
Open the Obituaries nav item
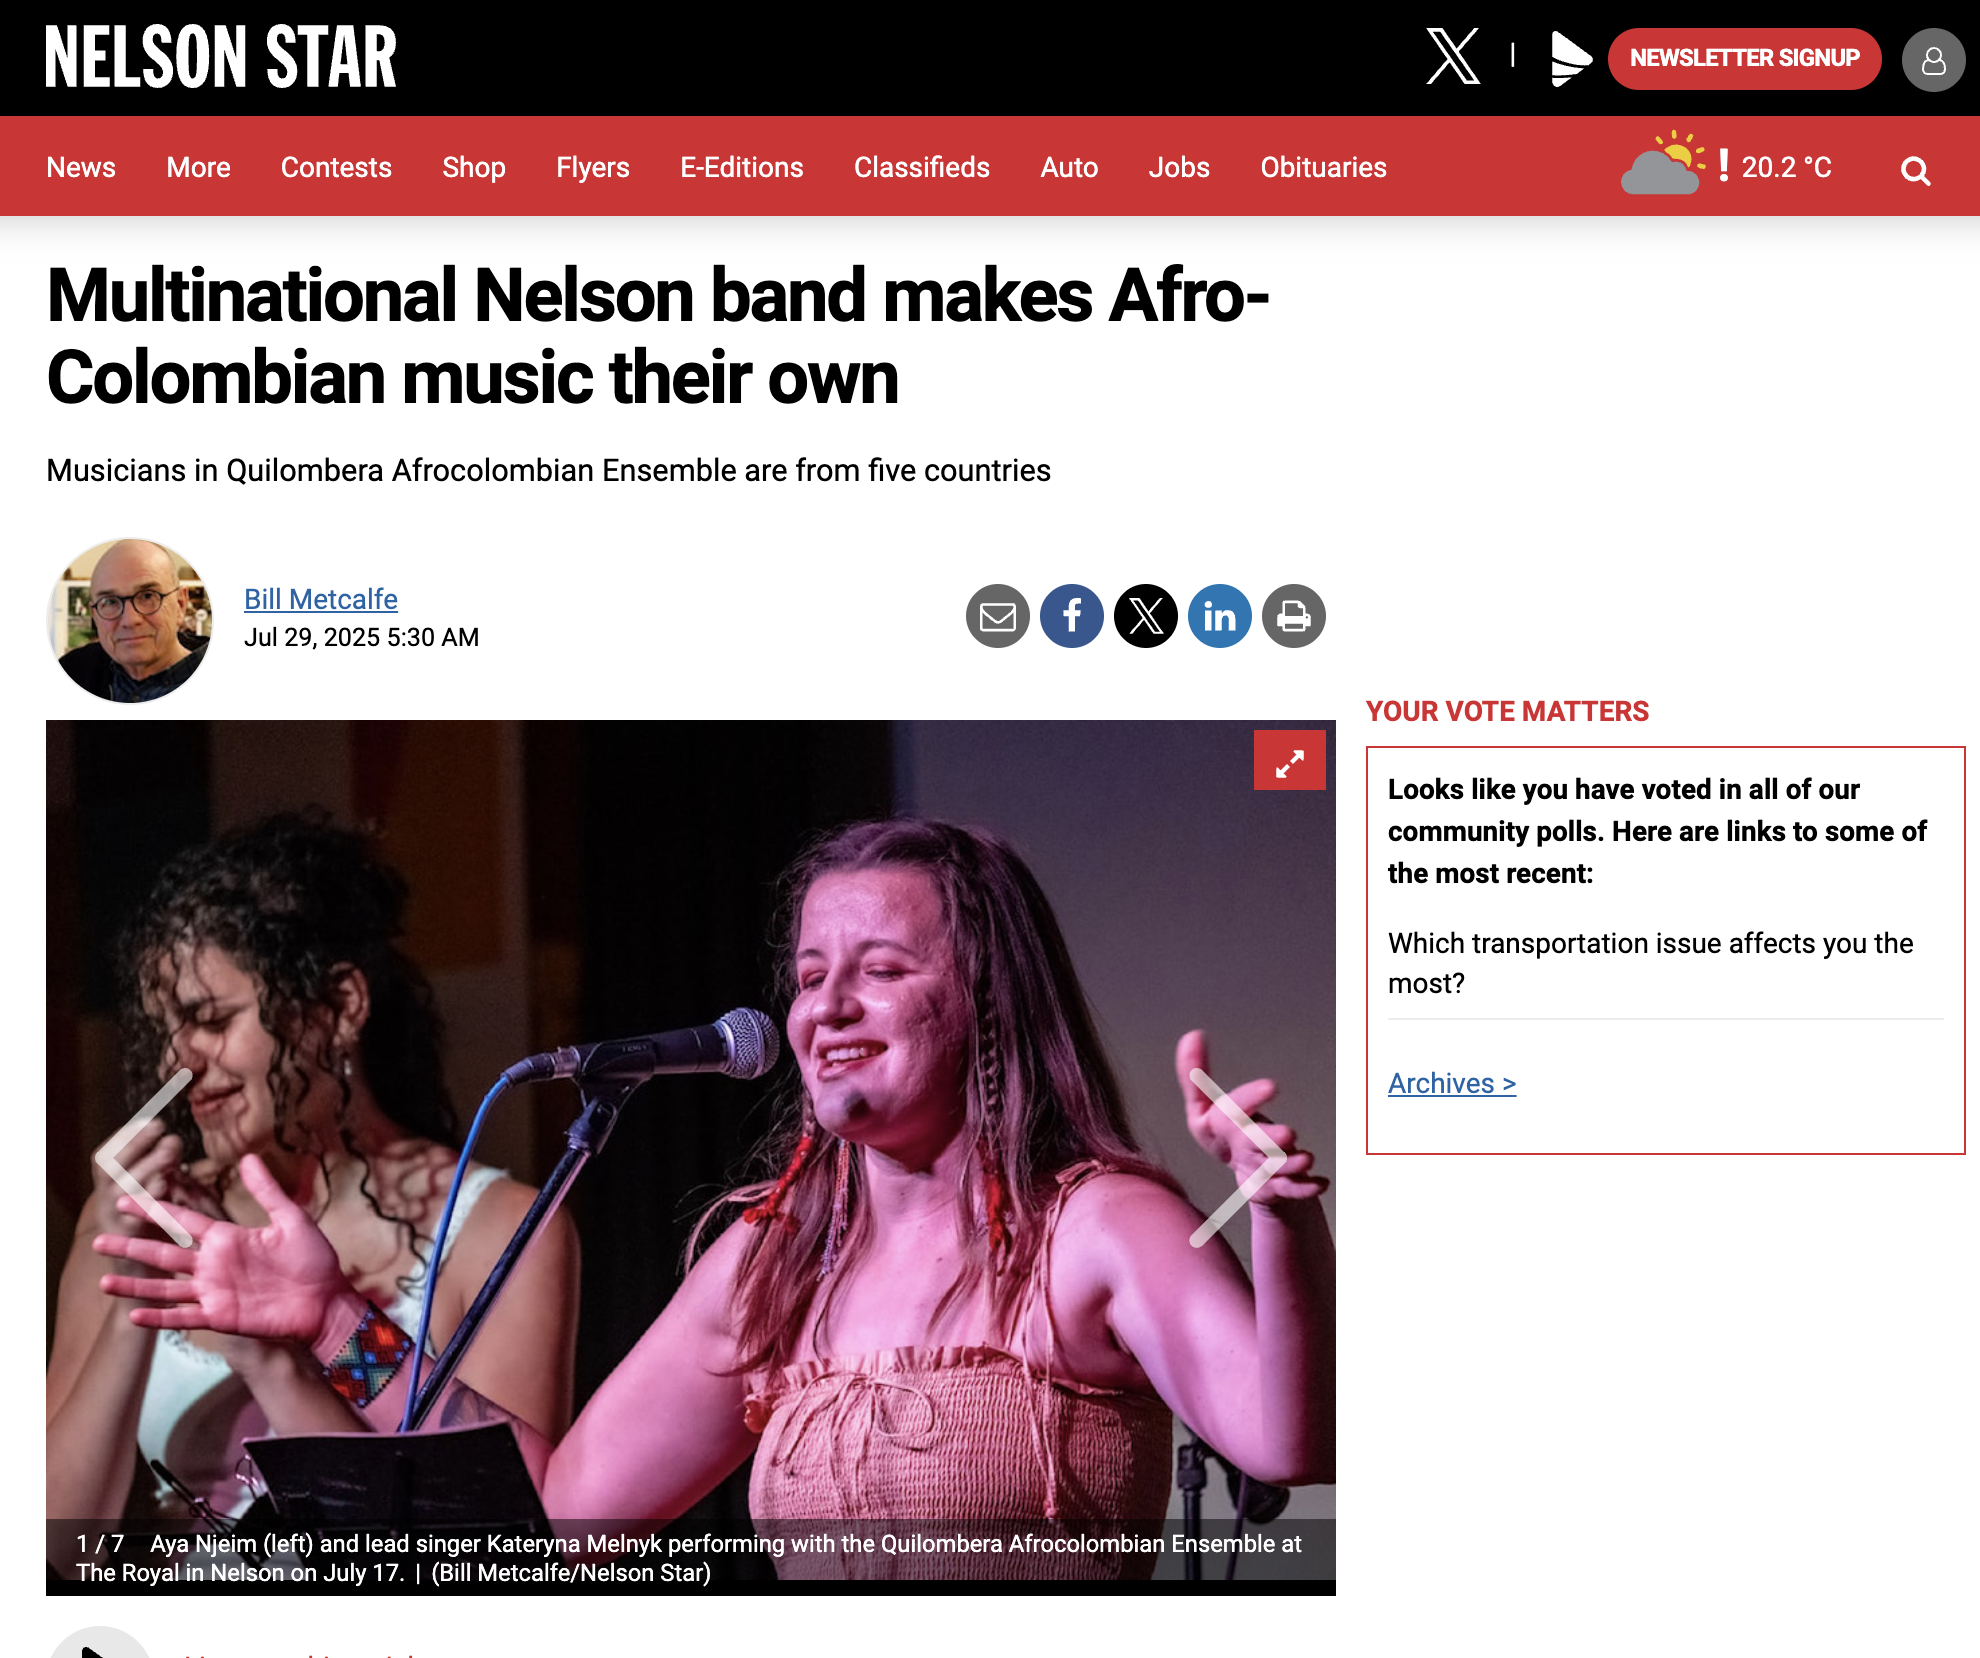[1323, 167]
